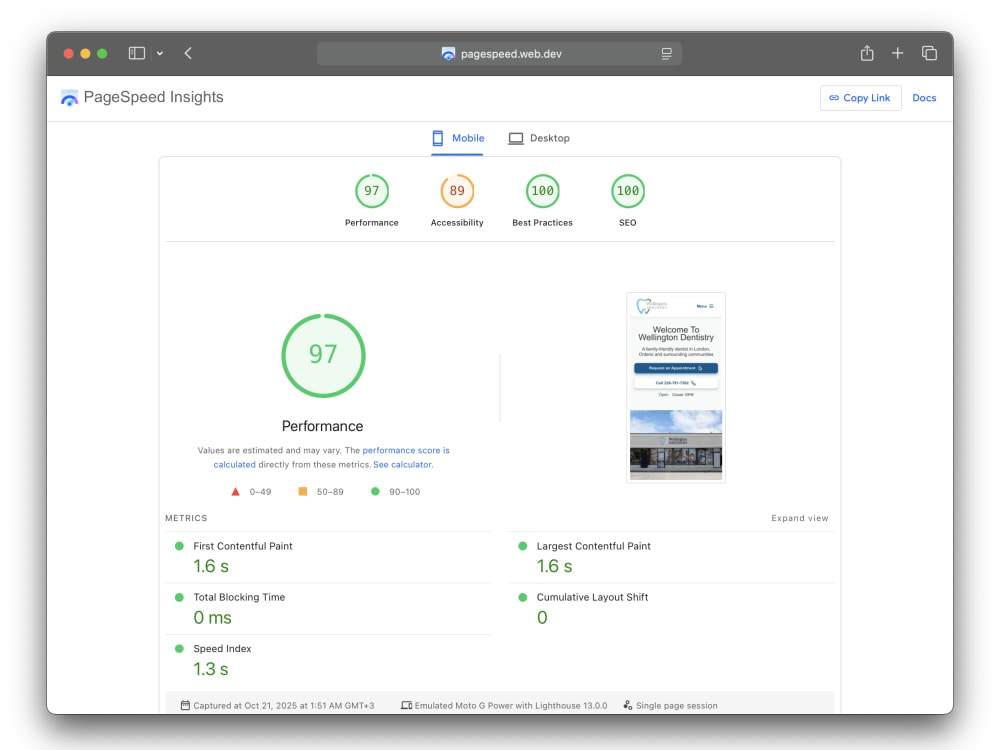Click the calendar icon beside Captured at

(x=185, y=705)
